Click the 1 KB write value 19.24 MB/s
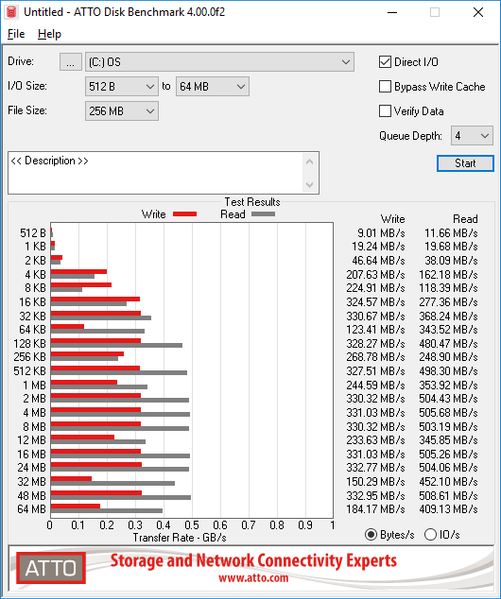The width and height of the screenshot is (501, 599). coord(378,246)
